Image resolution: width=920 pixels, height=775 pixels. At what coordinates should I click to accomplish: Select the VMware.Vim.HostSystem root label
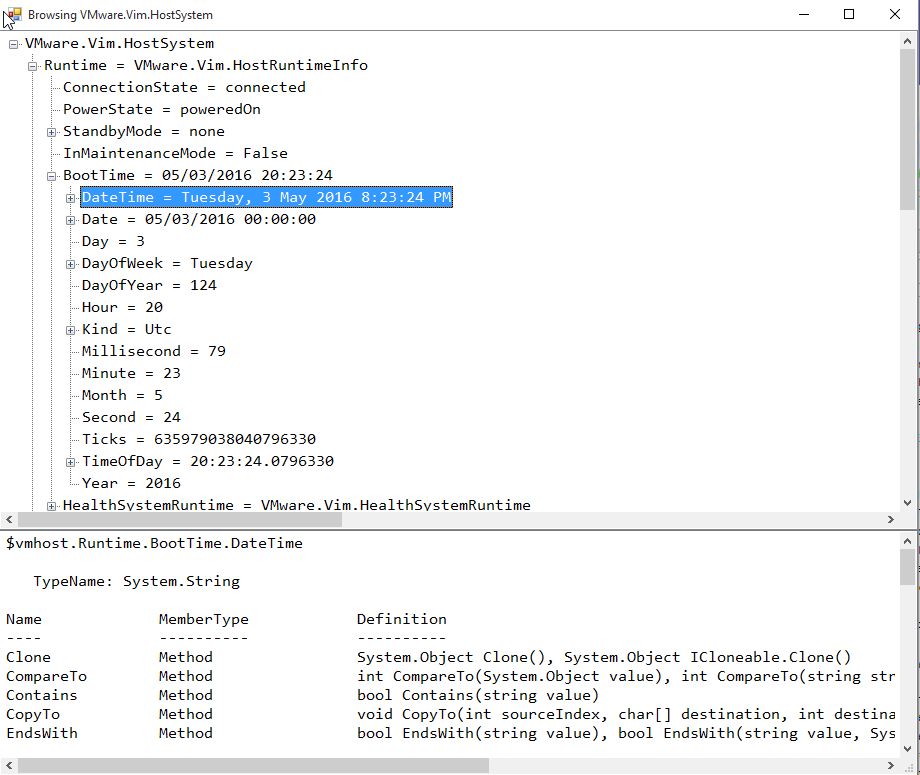[119, 43]
